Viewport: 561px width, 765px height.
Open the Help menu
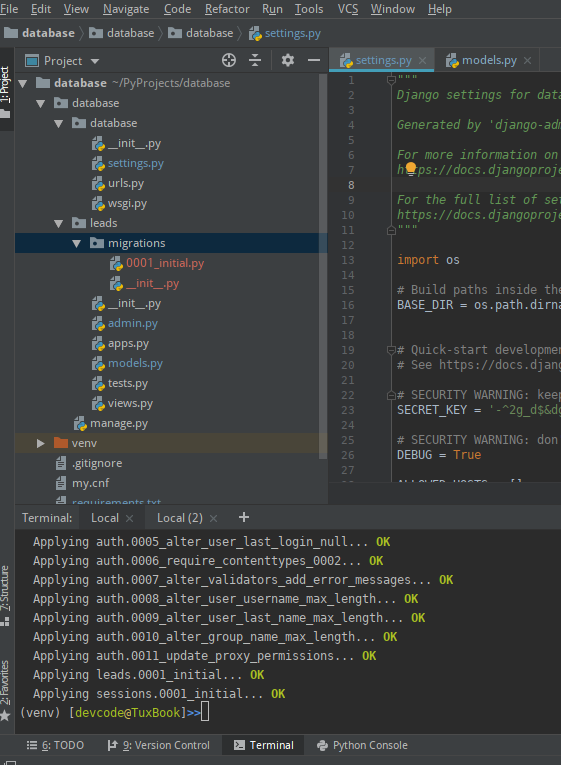point(440,9)
